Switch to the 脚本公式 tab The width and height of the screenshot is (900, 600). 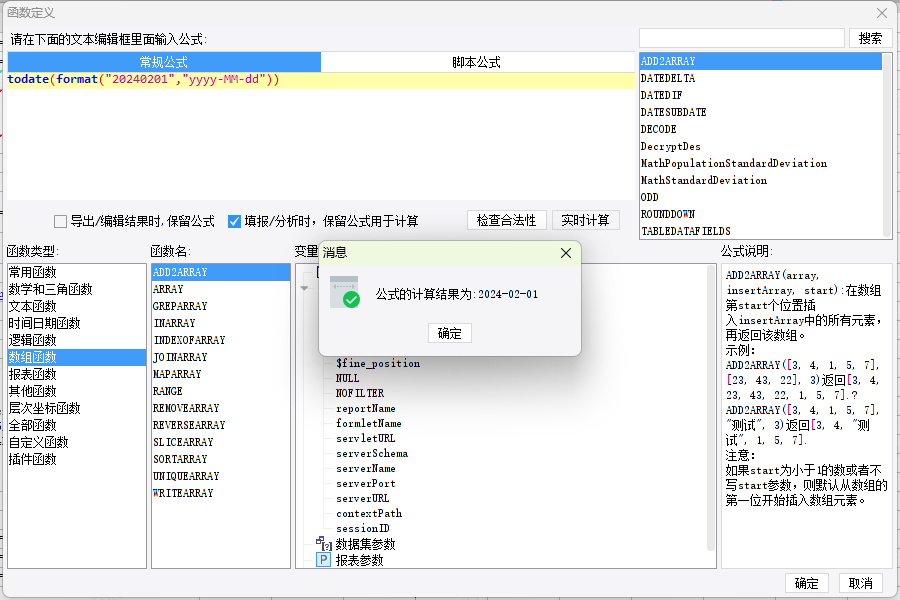click(x=476, y=62)
